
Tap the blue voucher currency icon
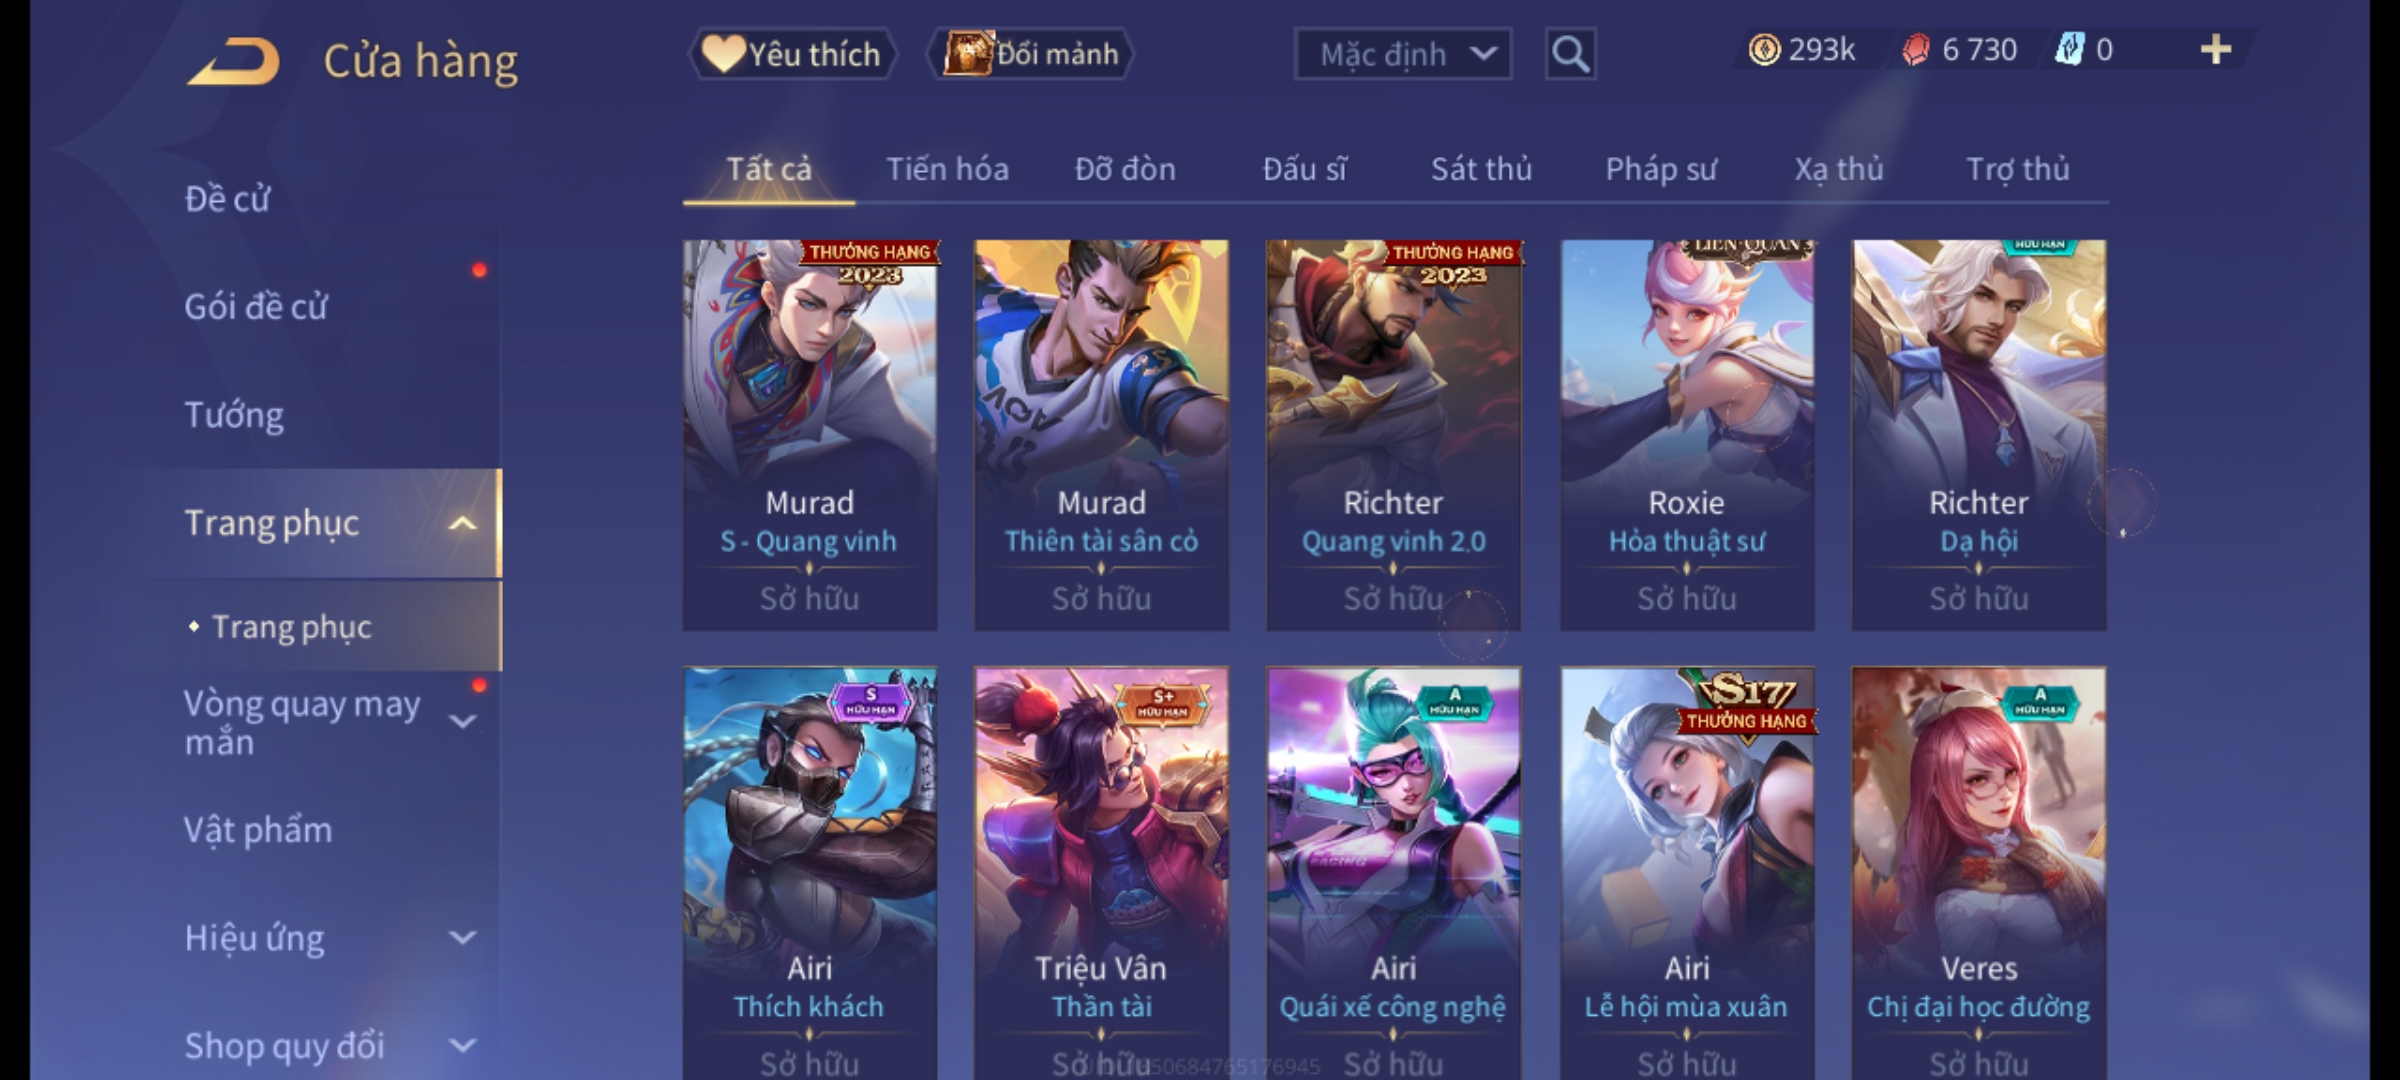tap(2069, 50)
